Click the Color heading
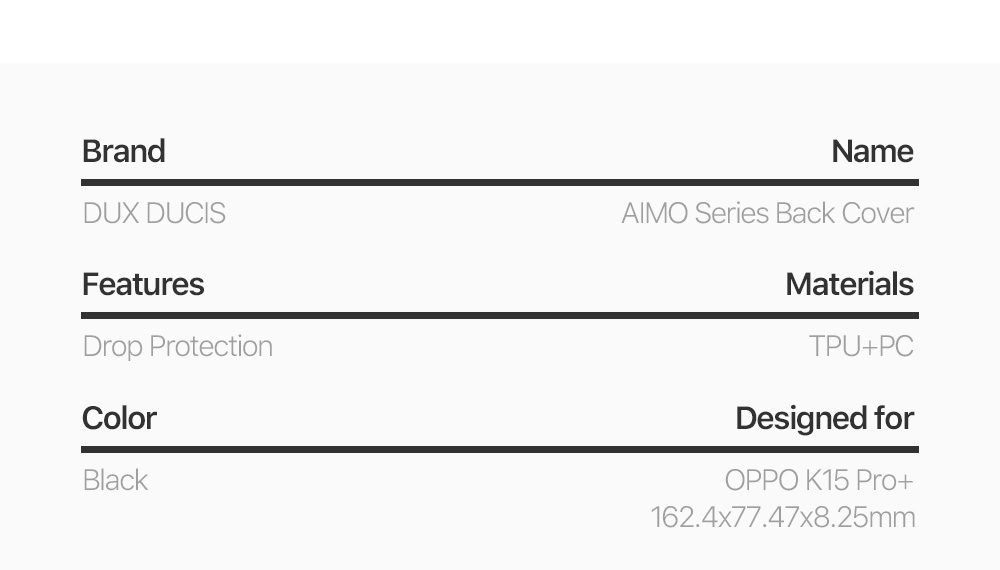1000x570 pixels. pyautogui.click(x=119, y=418)
